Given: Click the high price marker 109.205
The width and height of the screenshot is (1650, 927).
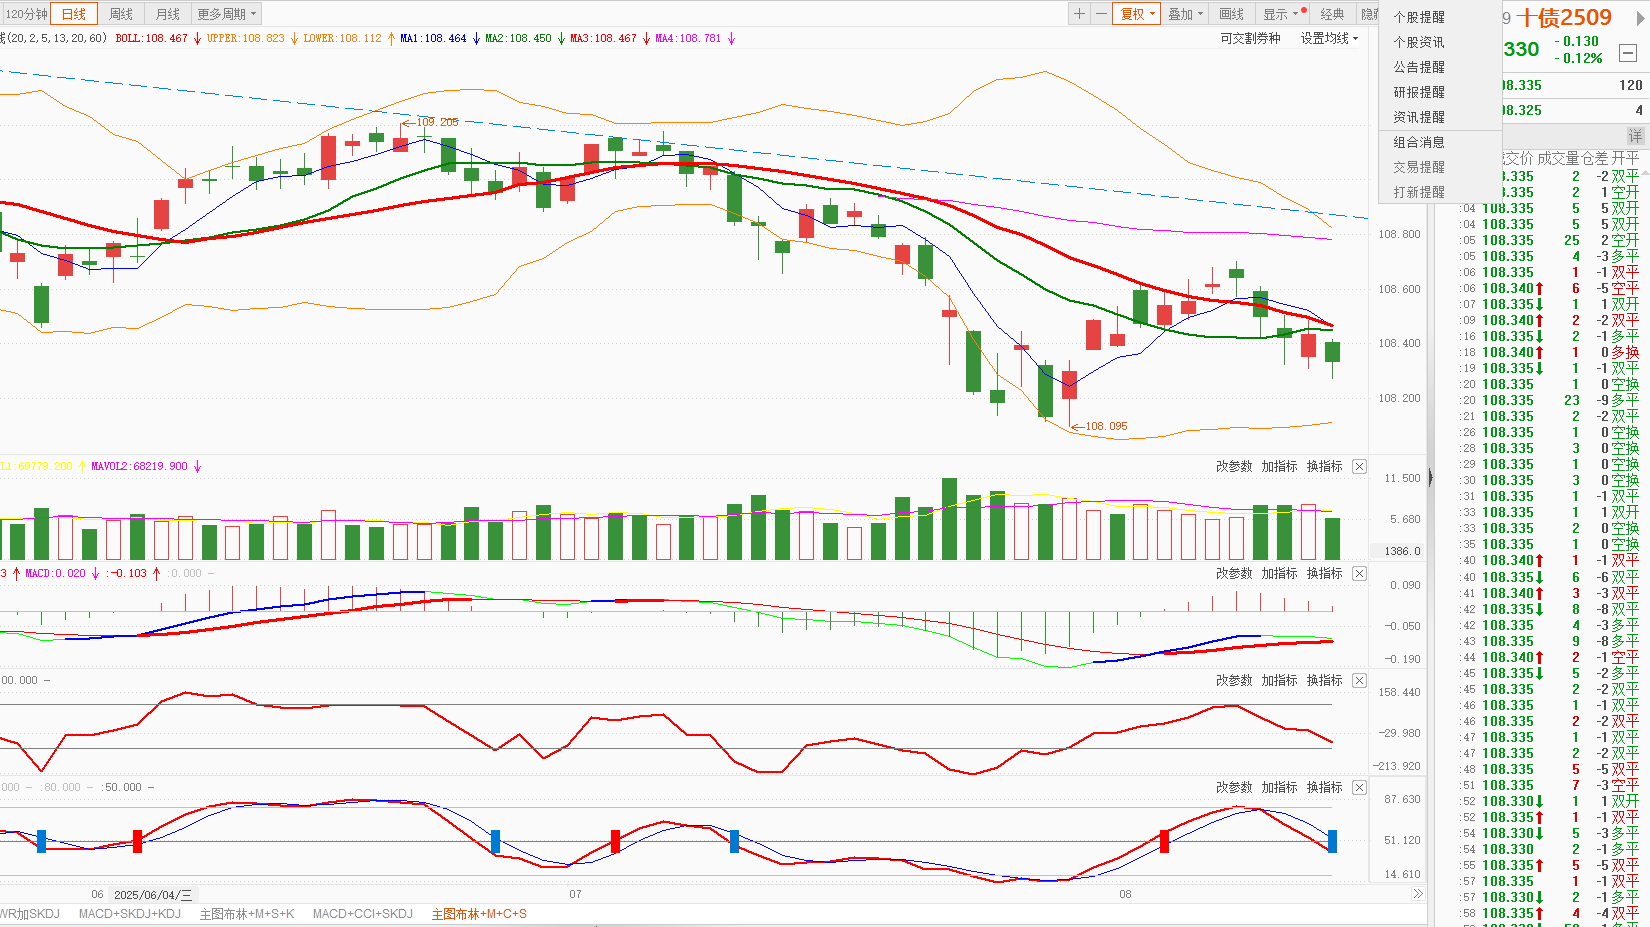Looking at the screenshot, I should click(x=437, y=122).
